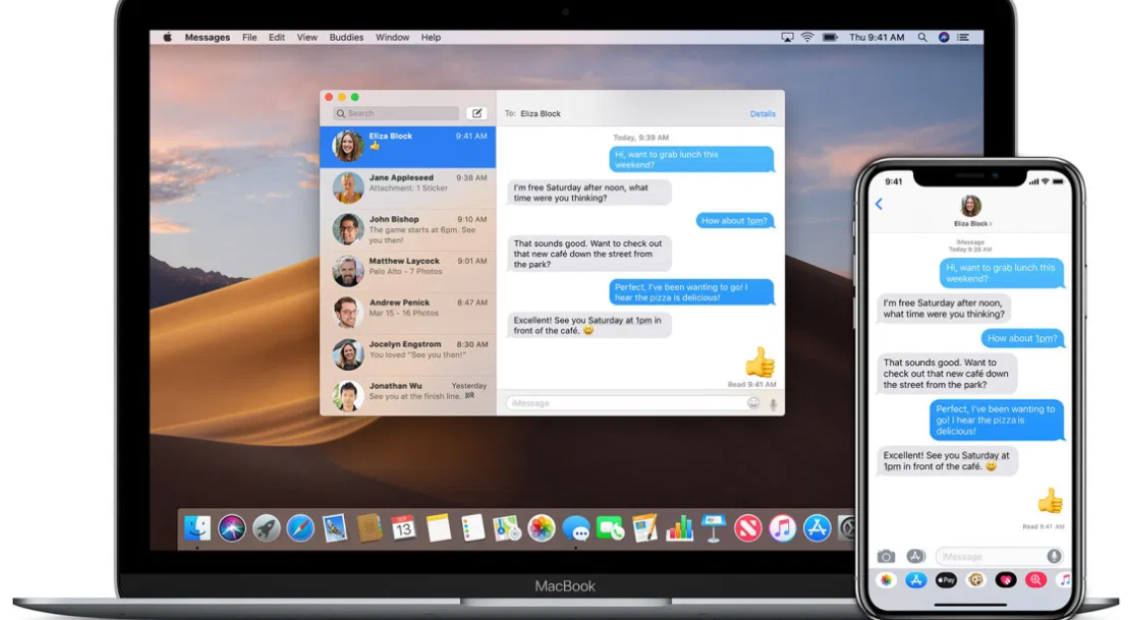
Task: Open Spotlight search in menu bar
Action: point(922,37)
